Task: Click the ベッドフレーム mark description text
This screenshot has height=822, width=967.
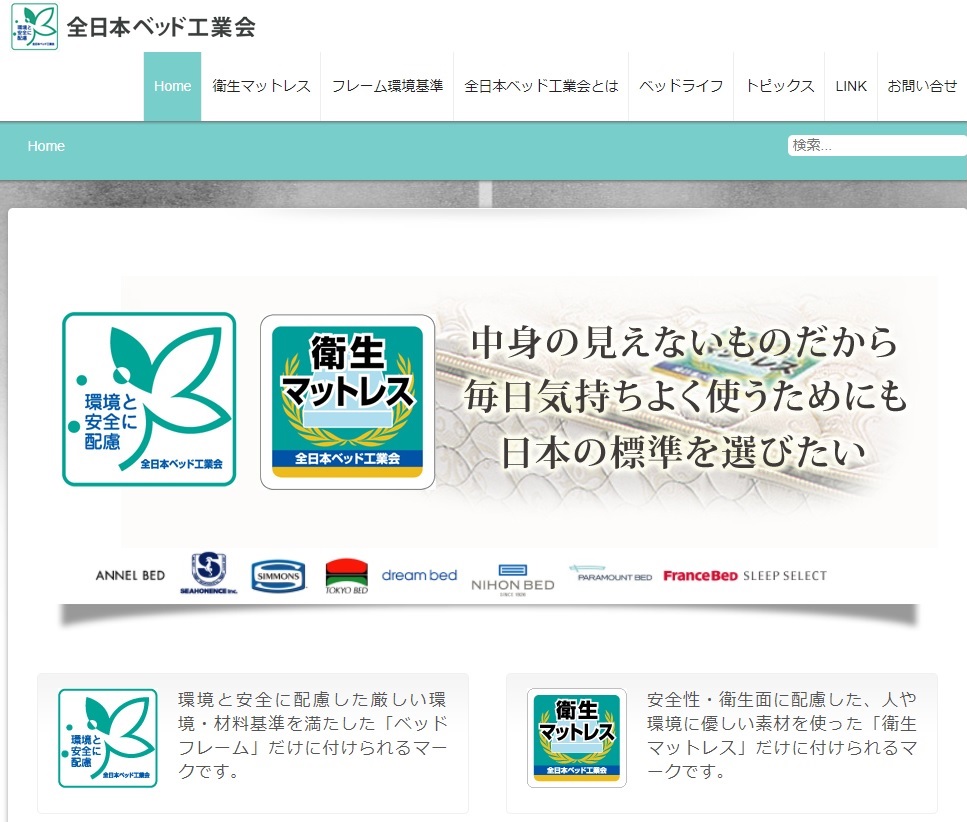Action: tap(313, 735)
